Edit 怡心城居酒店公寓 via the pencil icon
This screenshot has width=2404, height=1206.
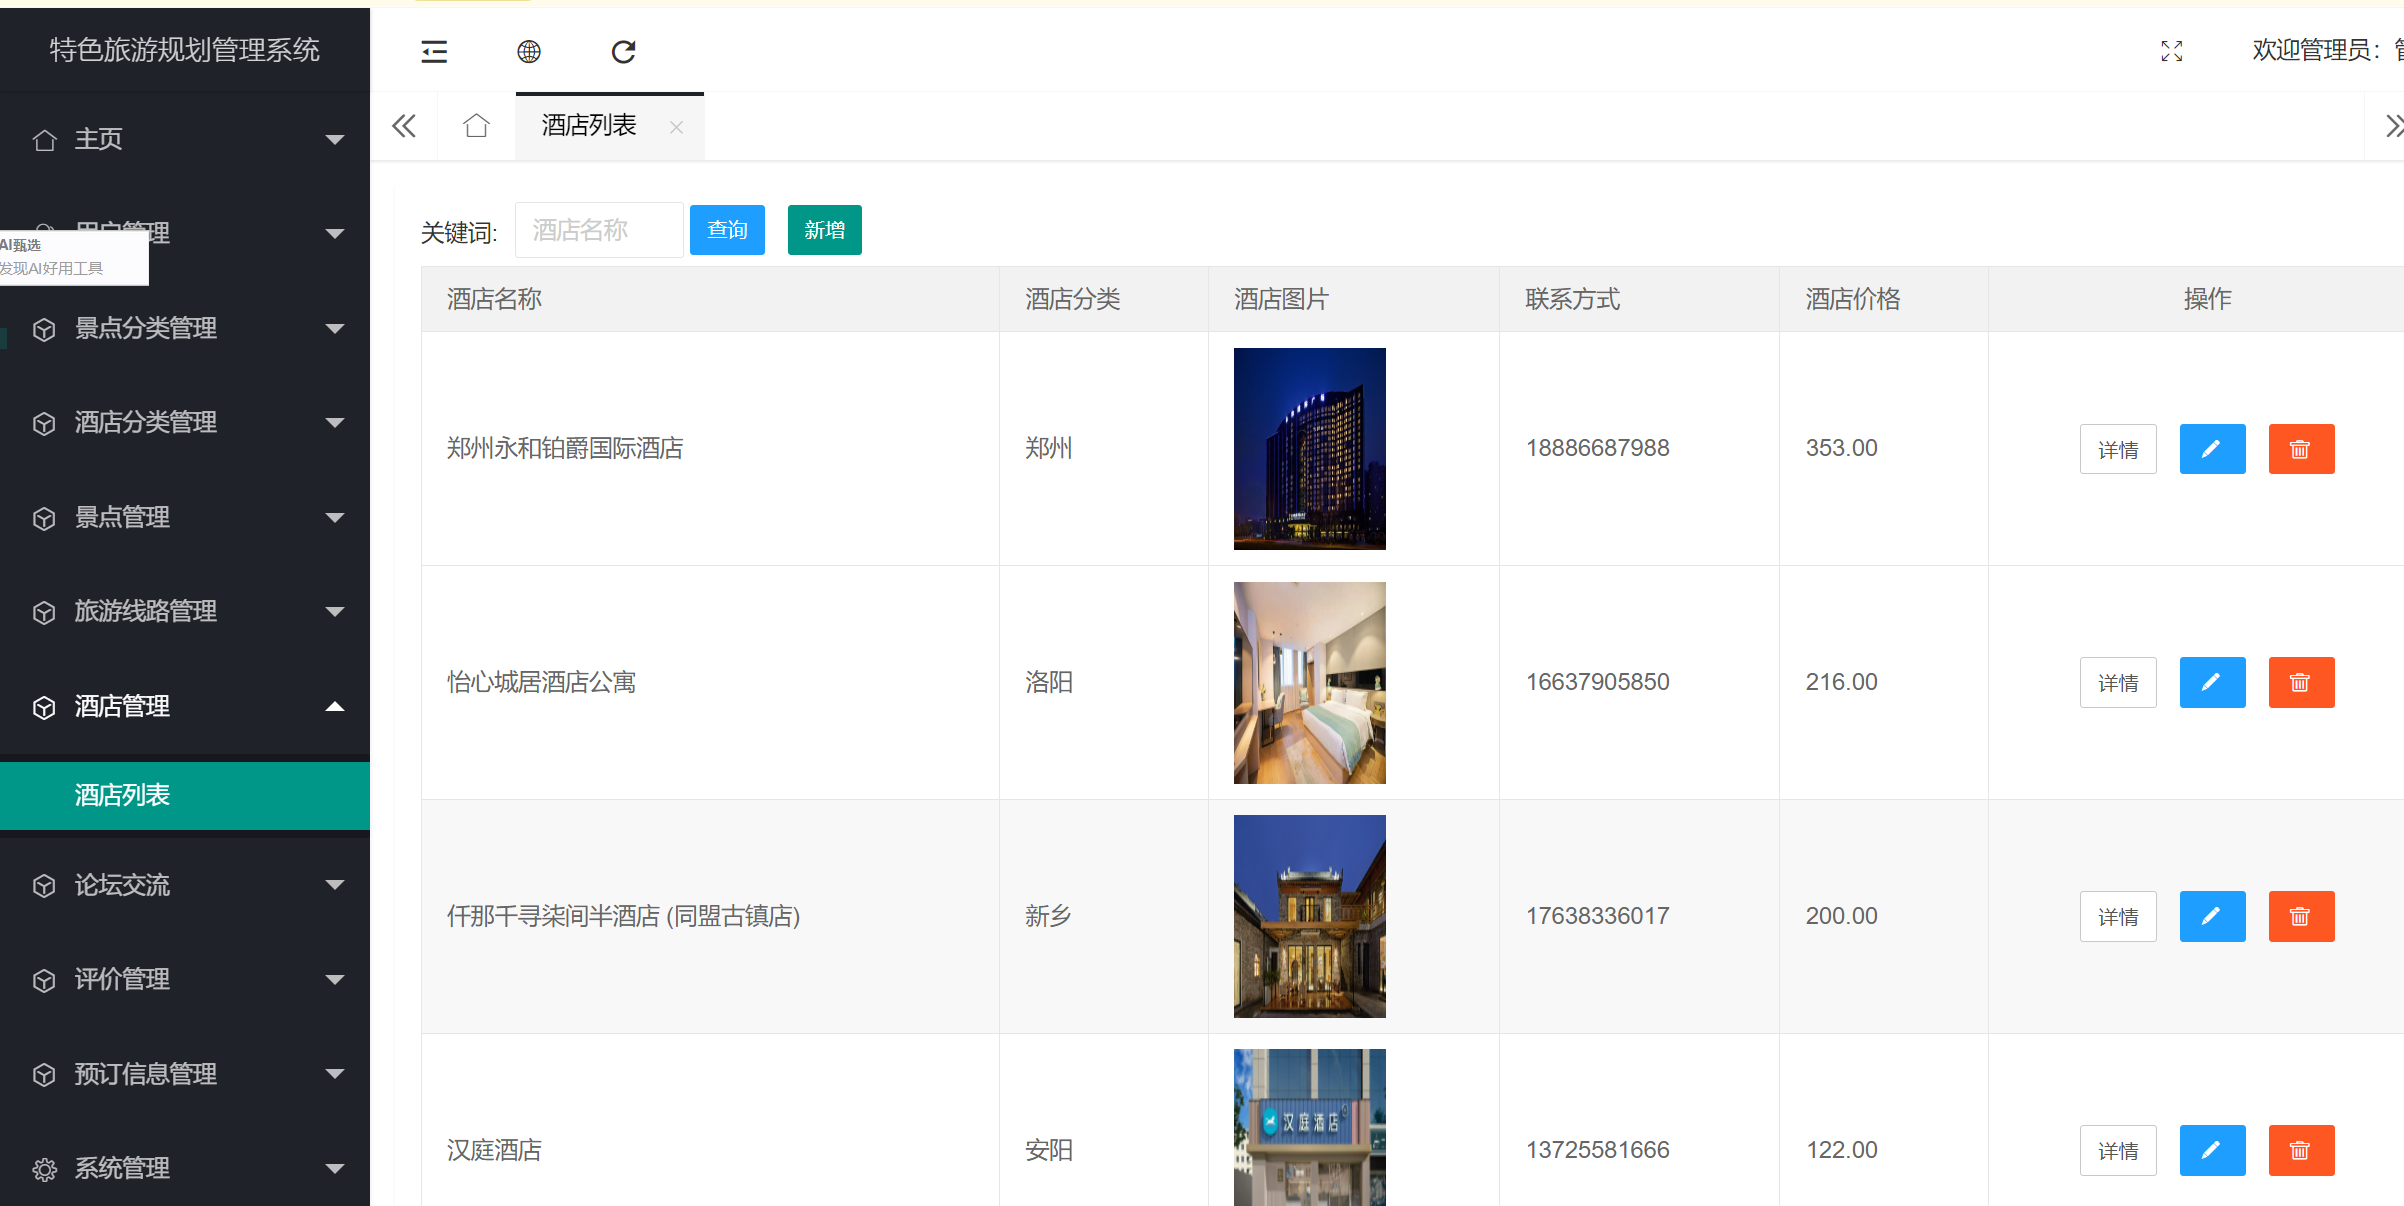tap(2212, 682)
